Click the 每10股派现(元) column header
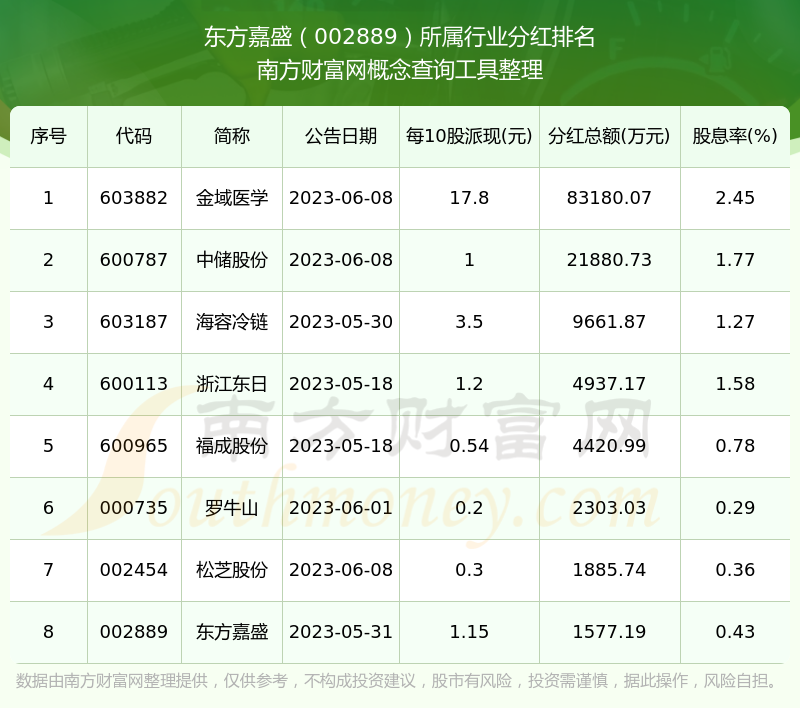The image size is (800, 708). click(x=469, y=136)
